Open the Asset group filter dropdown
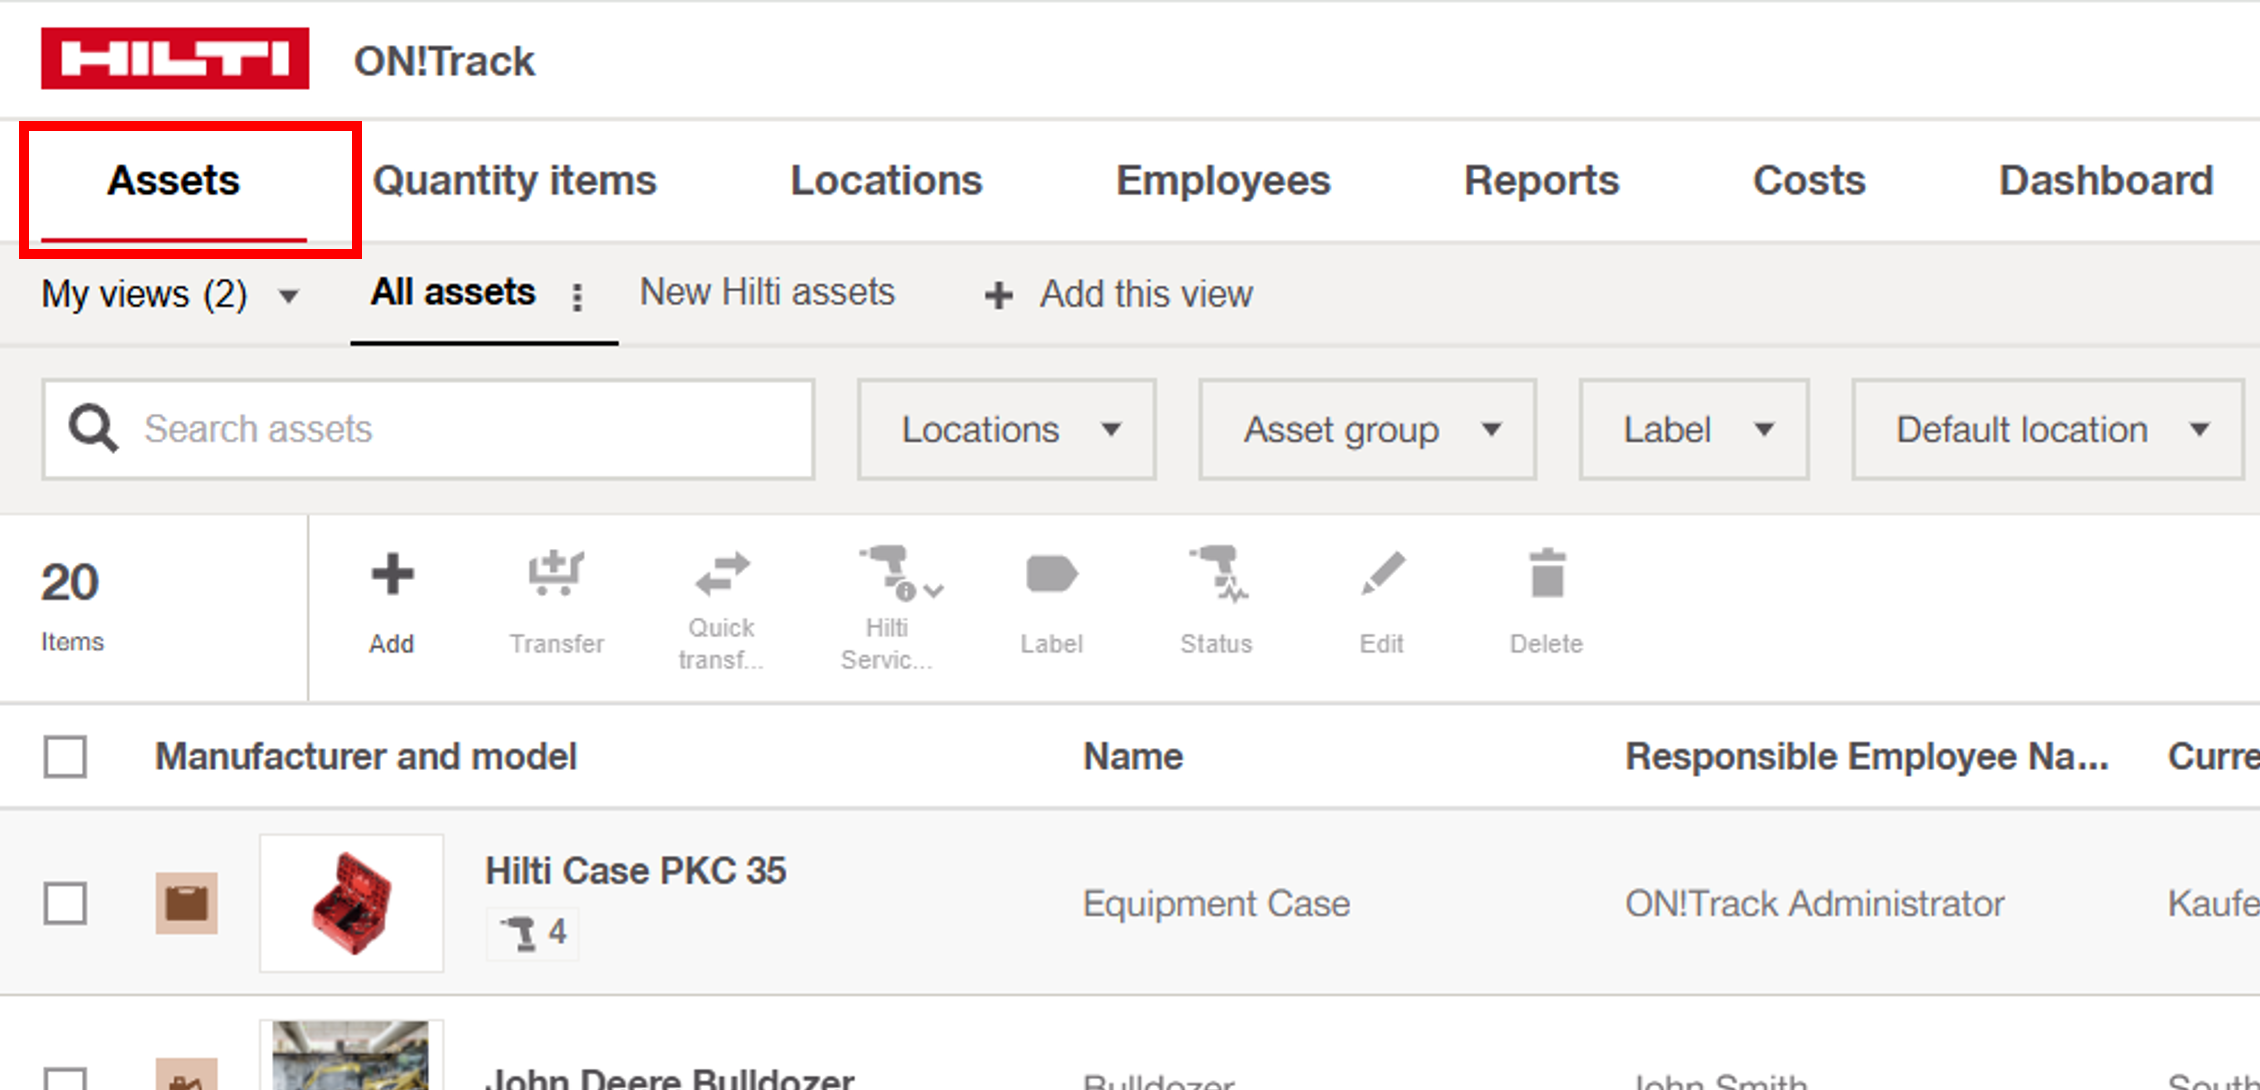The width and height of the screenshot is (2260, 1090). pyautogui.click(x=1367, y=430)
